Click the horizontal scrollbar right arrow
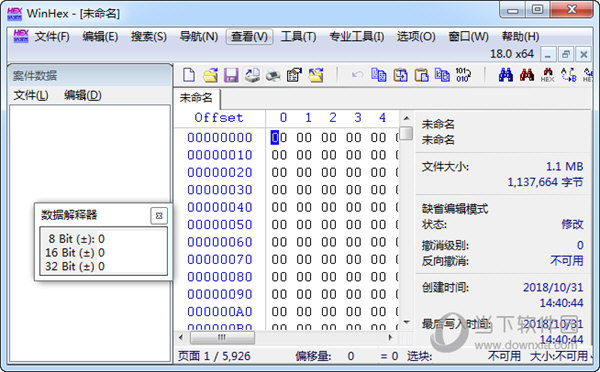600x372 pixels. click(390, 338)
